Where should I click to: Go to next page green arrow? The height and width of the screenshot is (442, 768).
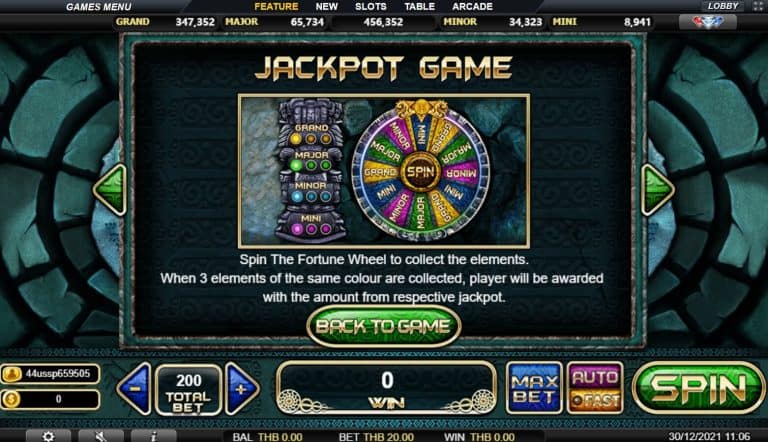(x=657, y=190)
